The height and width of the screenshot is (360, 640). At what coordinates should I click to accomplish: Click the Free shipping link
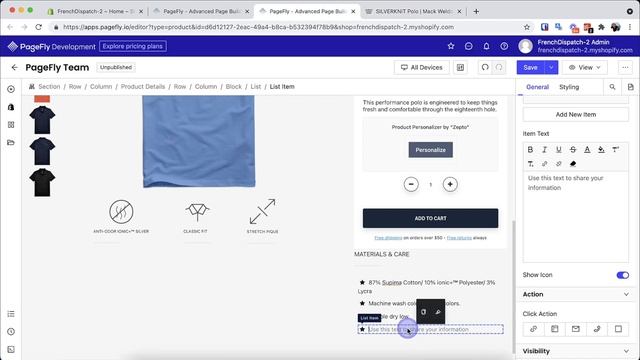(388, 238)
